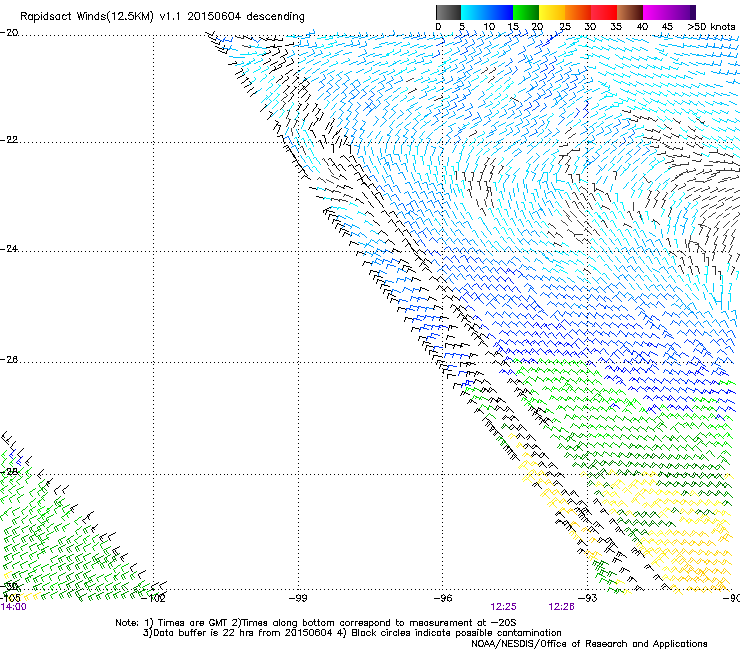Viewport: 740px width, 650px height.
Task: Click the 14:00 purple time label
Action: coord(13,607)
